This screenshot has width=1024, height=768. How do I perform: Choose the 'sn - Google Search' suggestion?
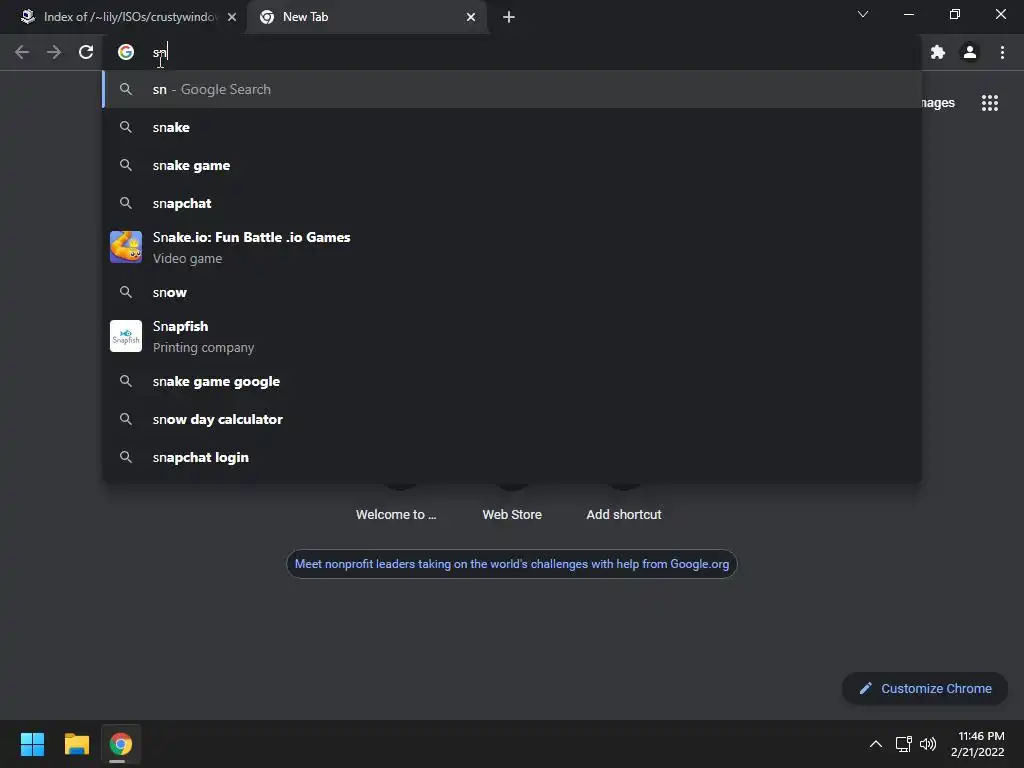tap(512, 89)
